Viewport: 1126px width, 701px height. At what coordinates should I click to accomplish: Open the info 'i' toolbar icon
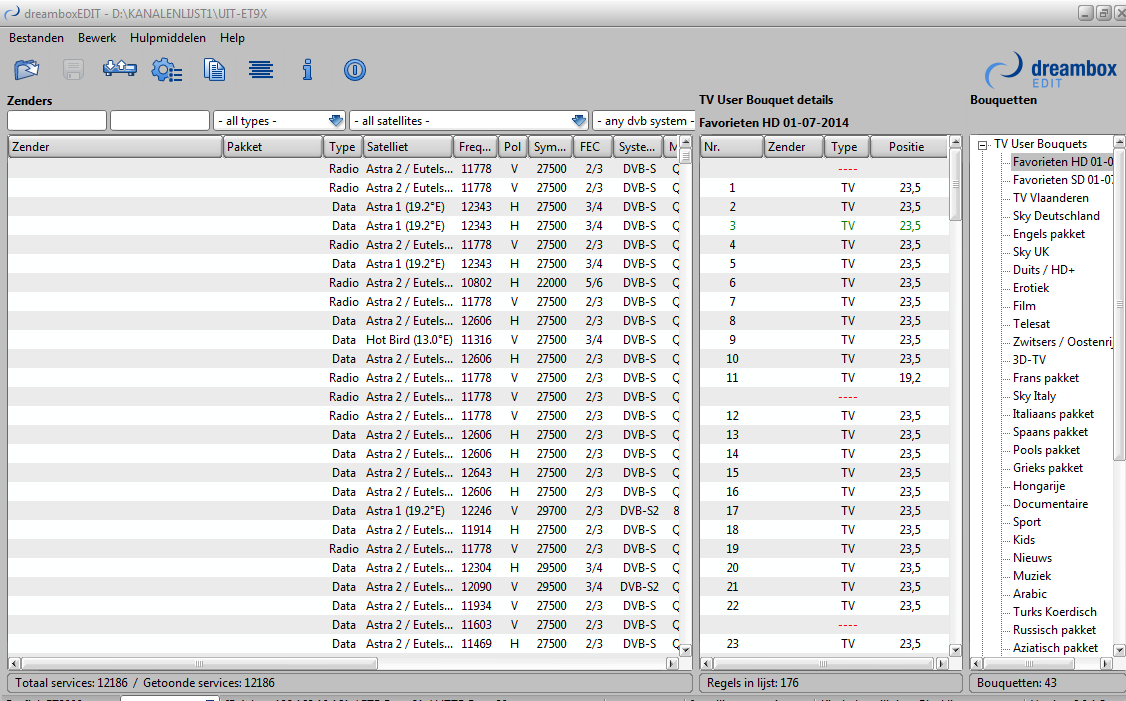pyautogui.click(x=307, y=70)
